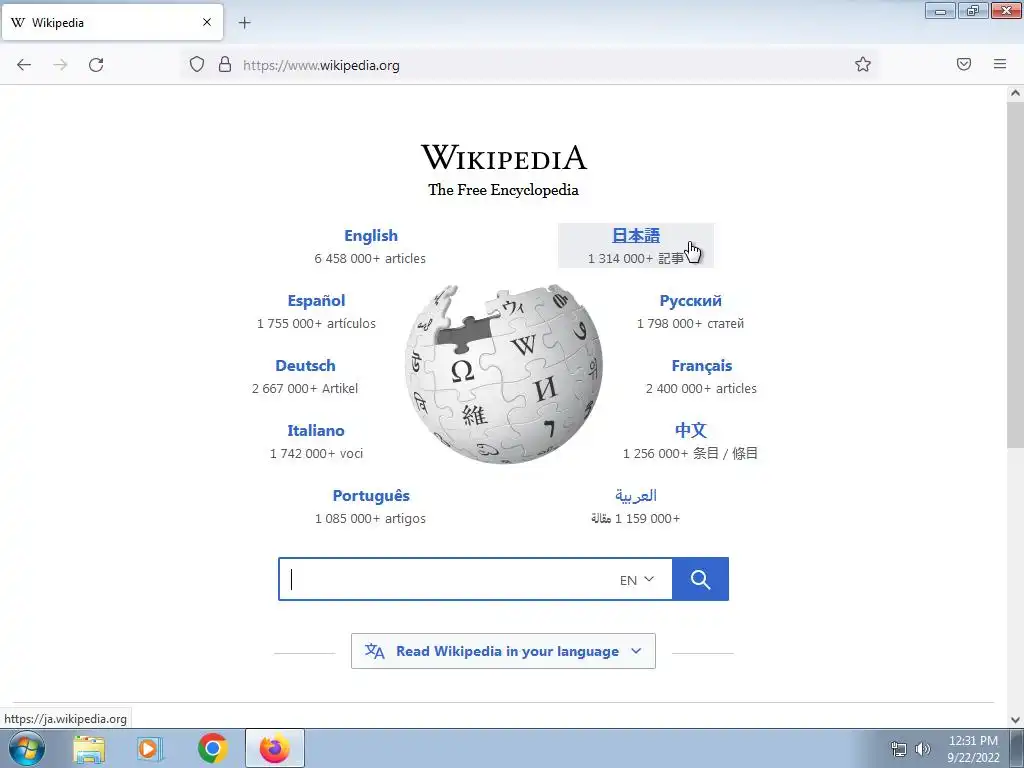Click the 6 458 000+ articles text
Image resolution: width=1024 pixels, height=768 pixels.
pyautogui.click(x=370, y=259)
